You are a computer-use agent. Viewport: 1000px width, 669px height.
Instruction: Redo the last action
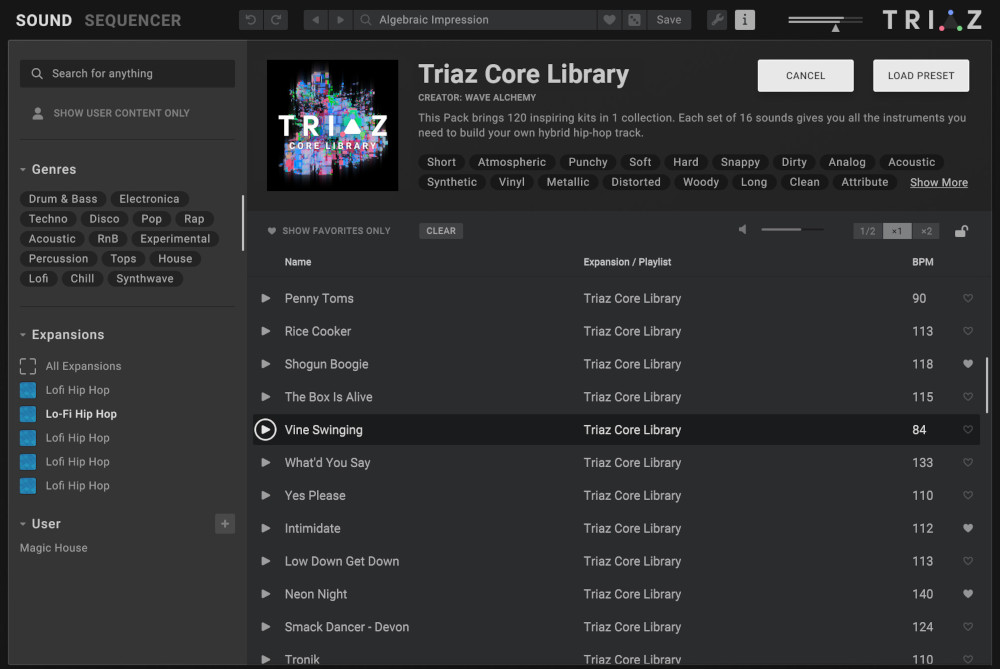(275, 19)
